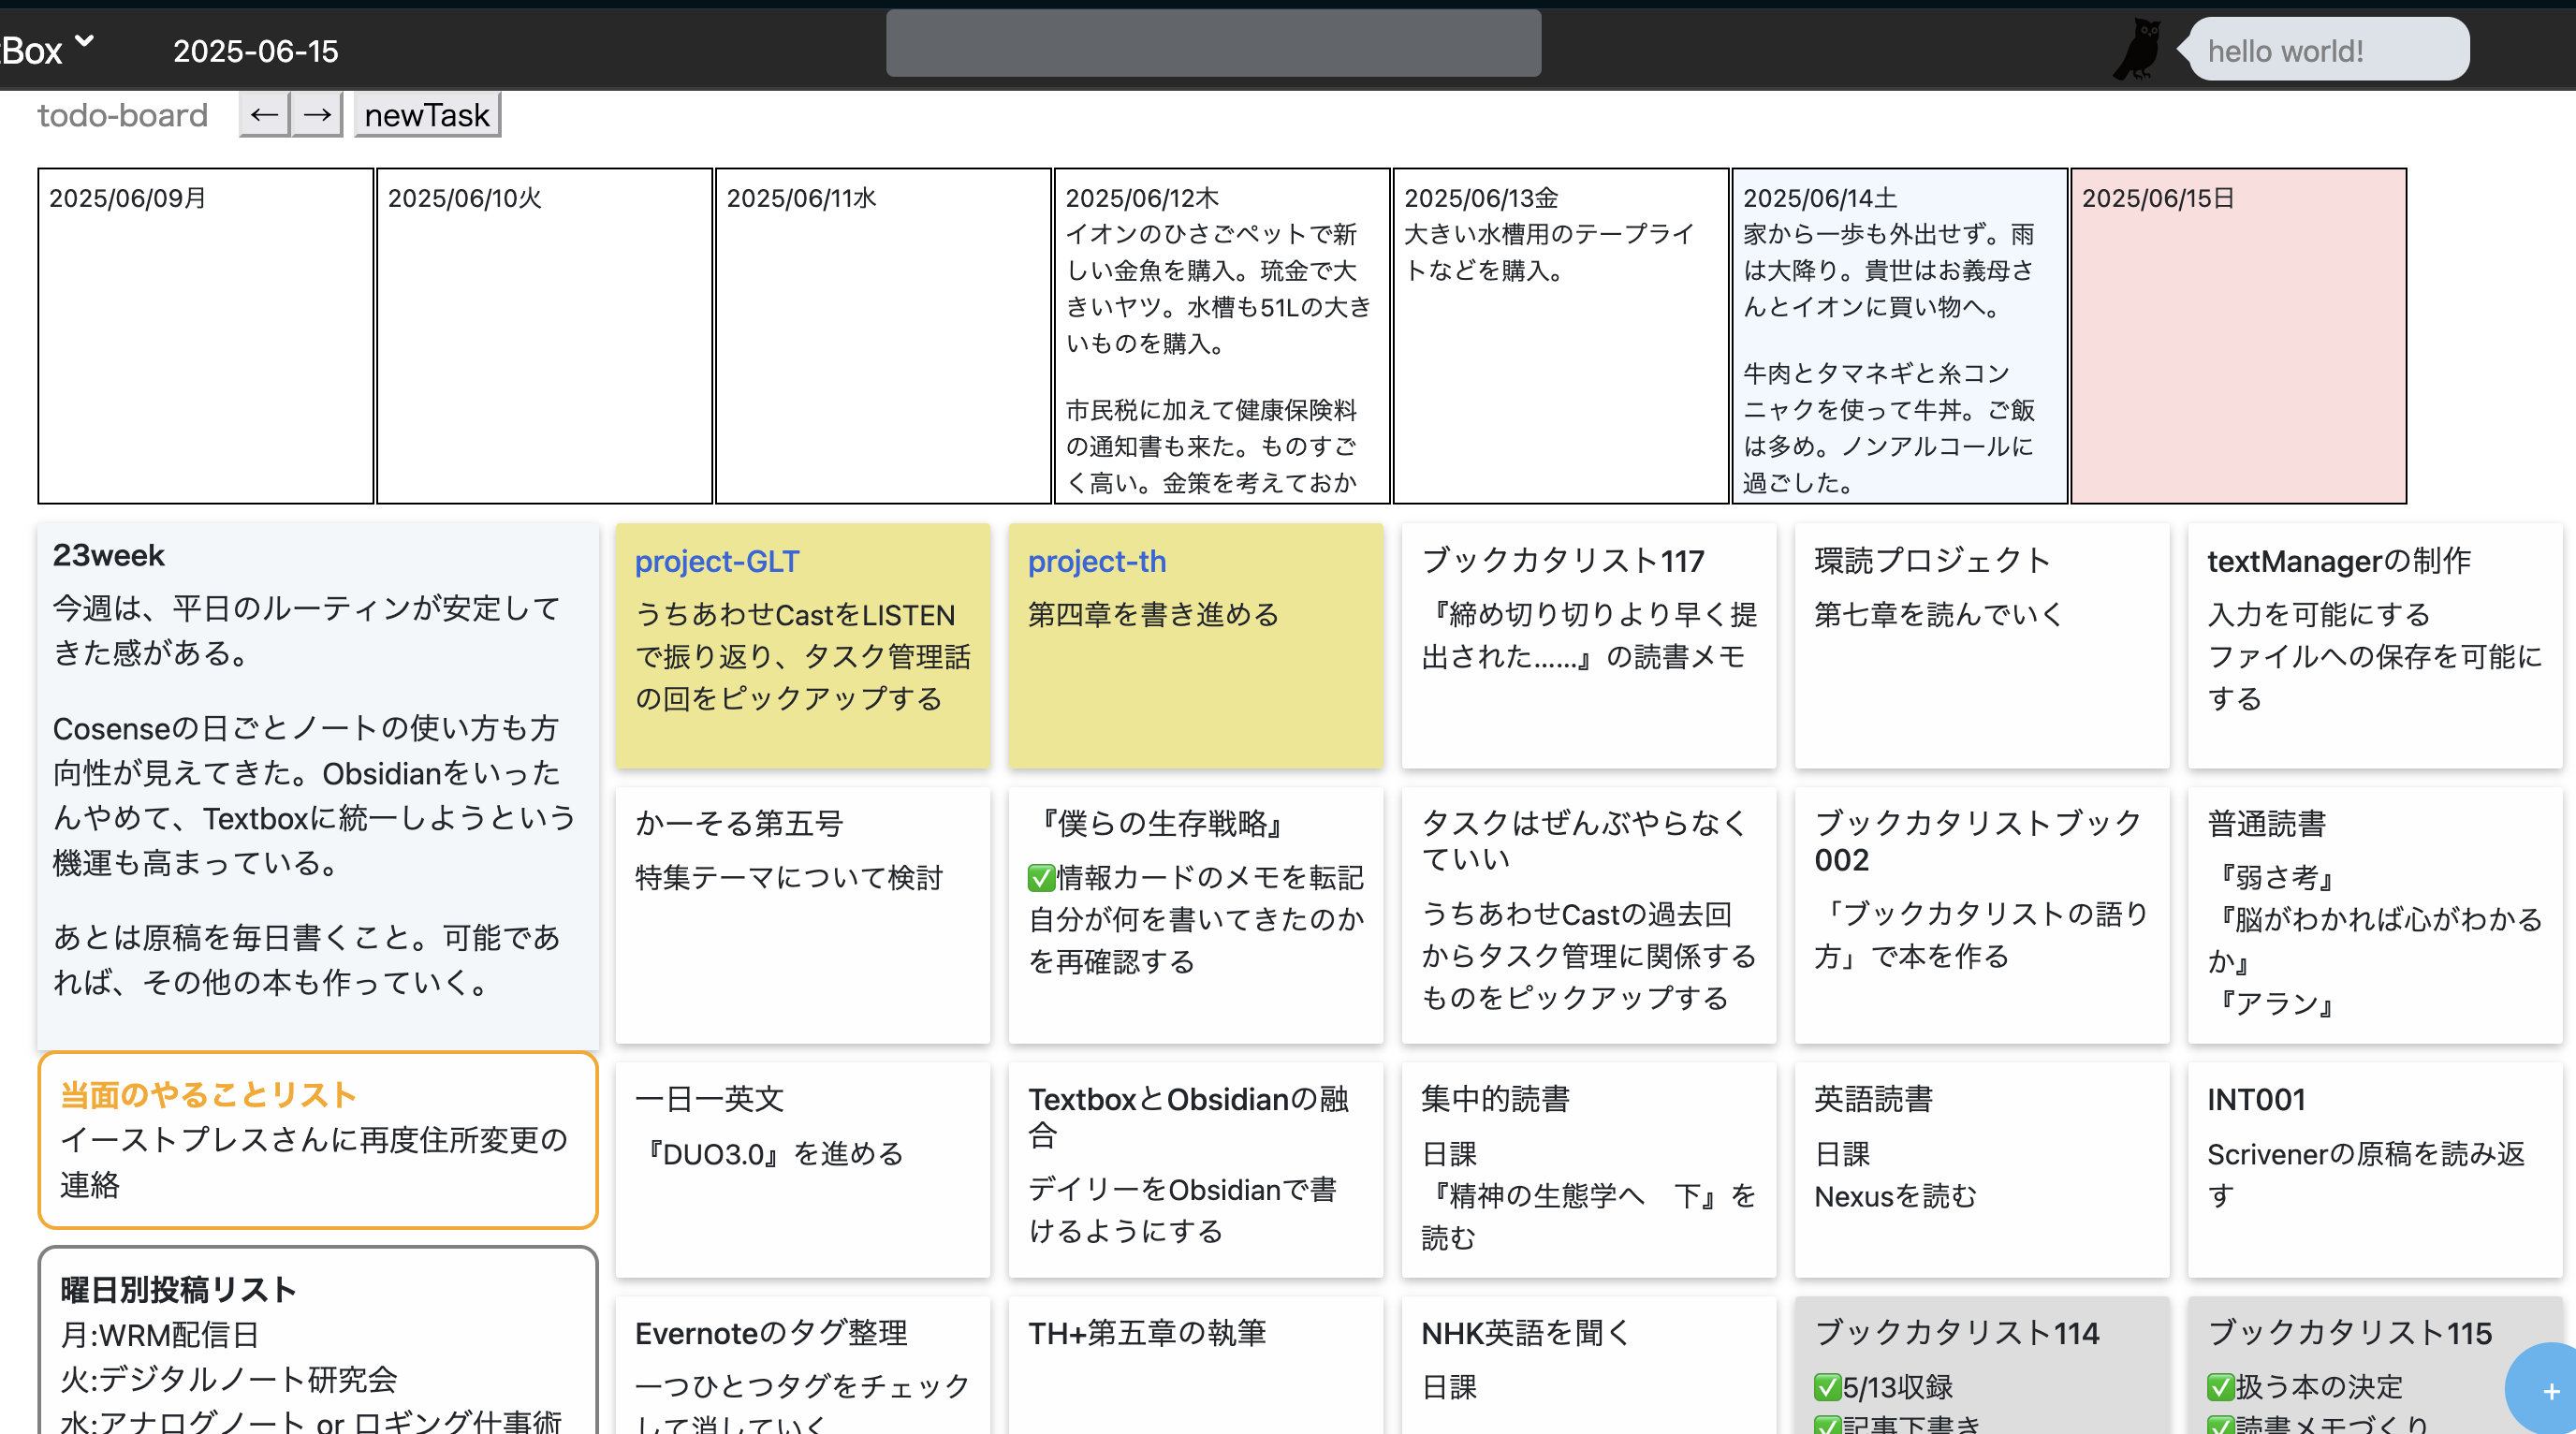This screenshot has height=1434, width=2576.
Task: Click the blue plus floating button
Action: [2549, 1390]
